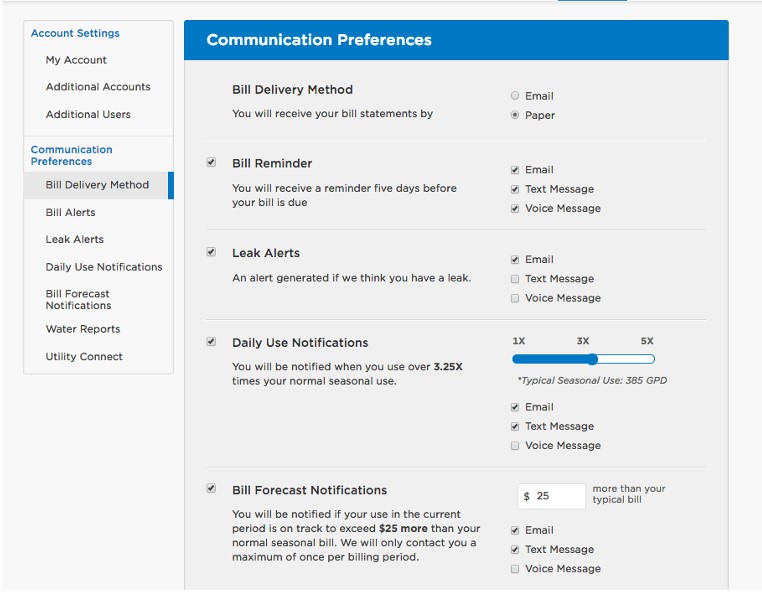The height and width of the screenshot is (593, 762).
Task: Select Email bill delivery radio button
Action: coord(515,96)
